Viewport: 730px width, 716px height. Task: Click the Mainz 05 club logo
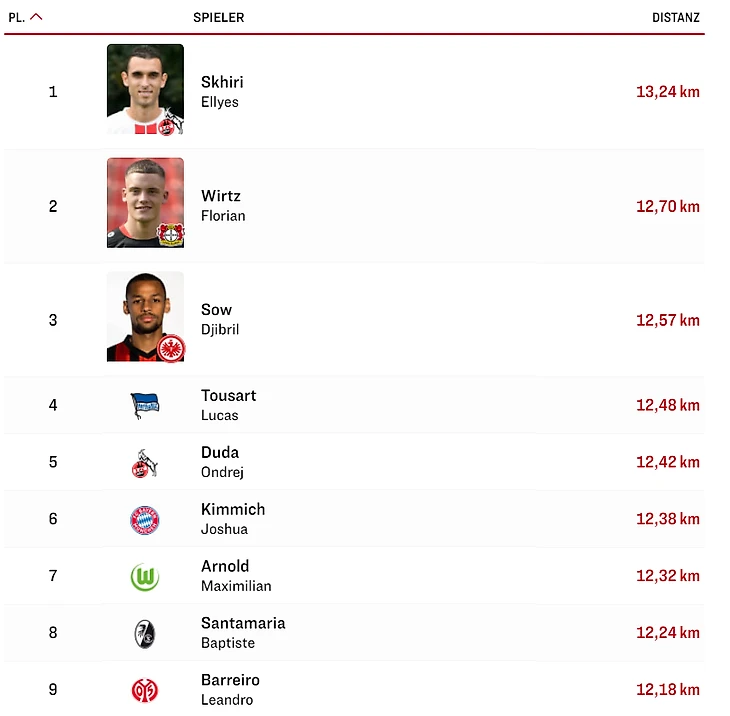pyautogui.click(x=145, y=690)
